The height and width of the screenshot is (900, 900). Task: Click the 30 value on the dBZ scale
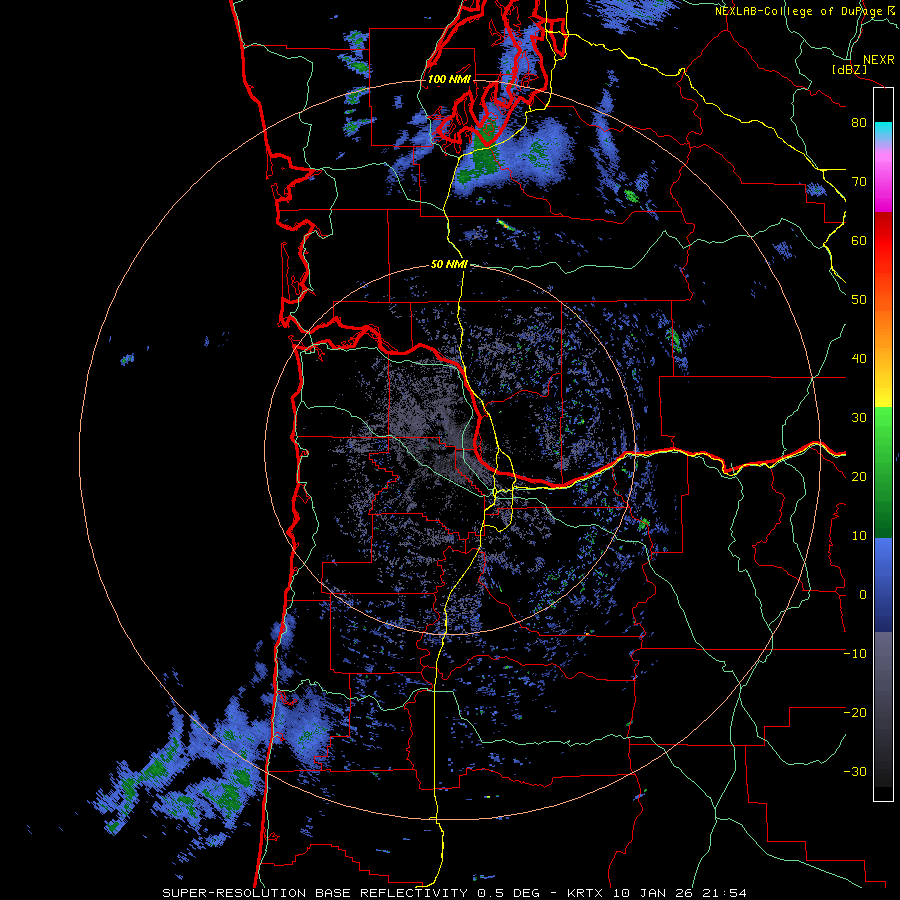tap(859, 418)
